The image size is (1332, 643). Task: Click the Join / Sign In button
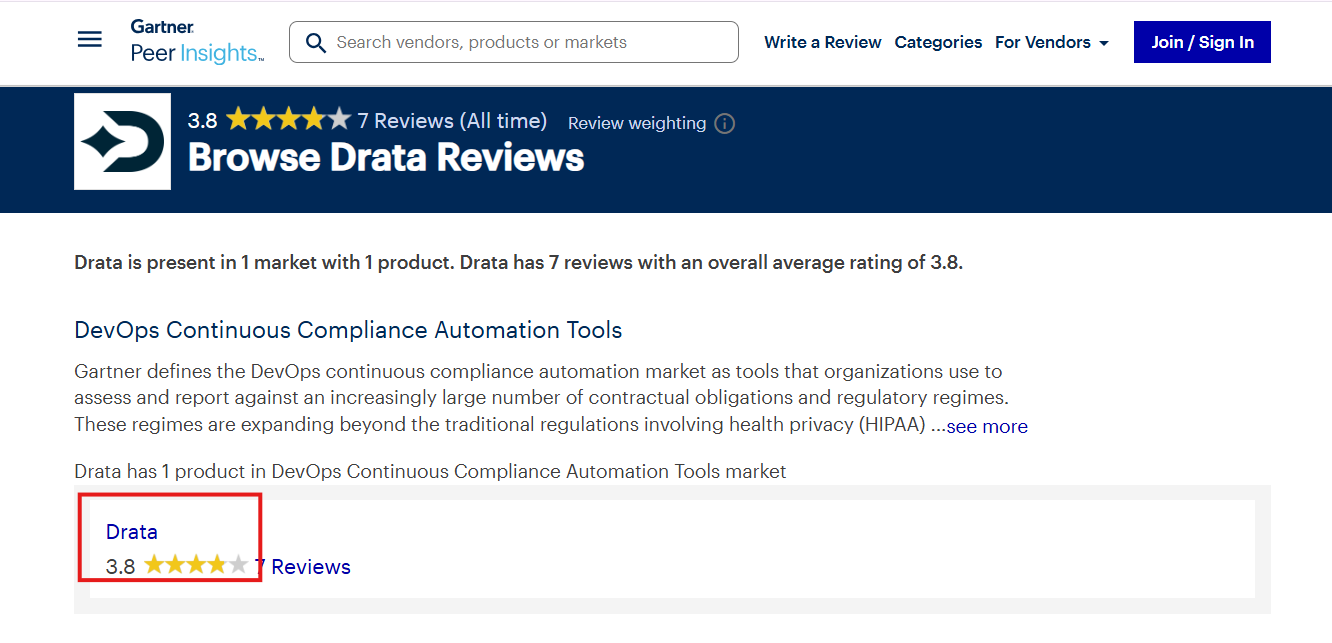[1202, 42]
